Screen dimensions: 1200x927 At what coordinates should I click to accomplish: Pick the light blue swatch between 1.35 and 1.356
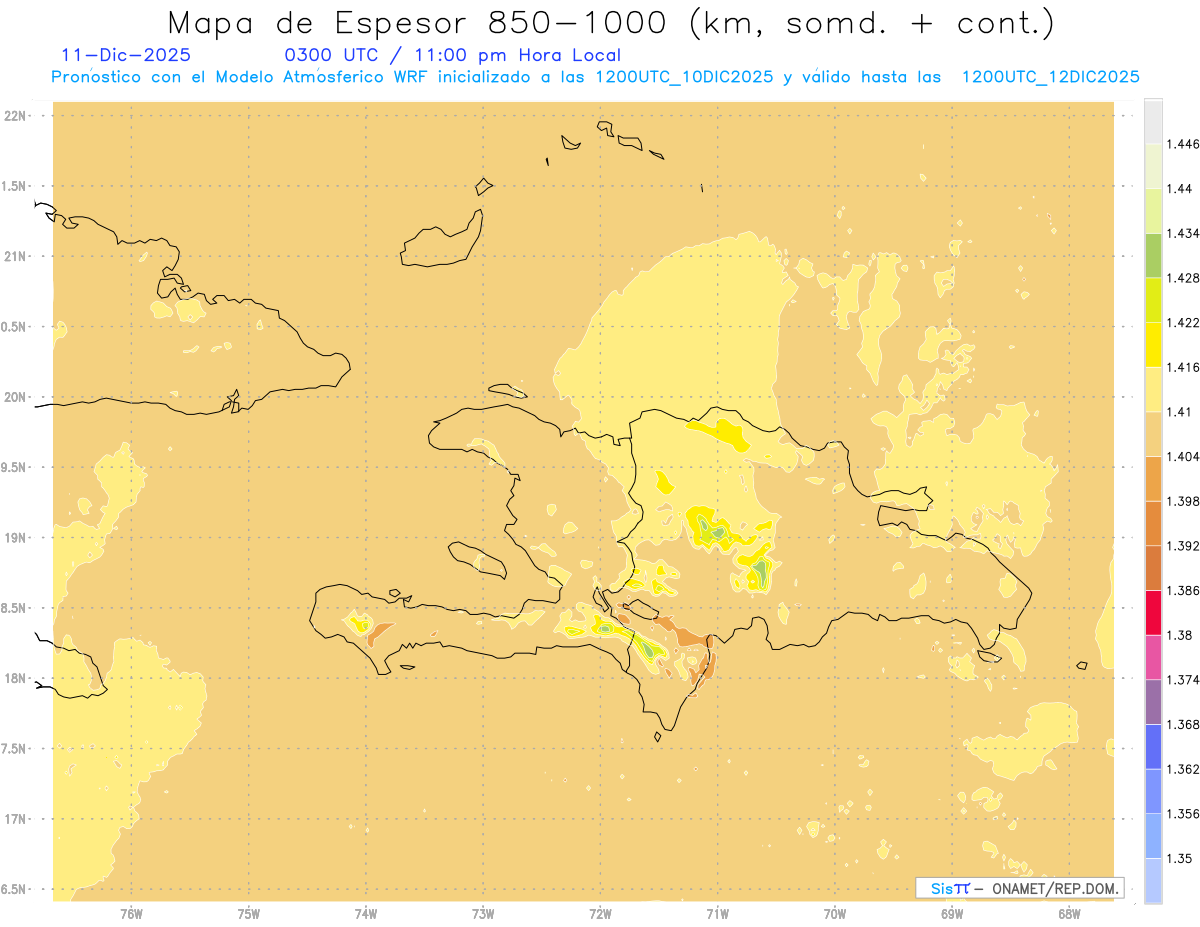pyautogui.click(x=1153, y=836)
